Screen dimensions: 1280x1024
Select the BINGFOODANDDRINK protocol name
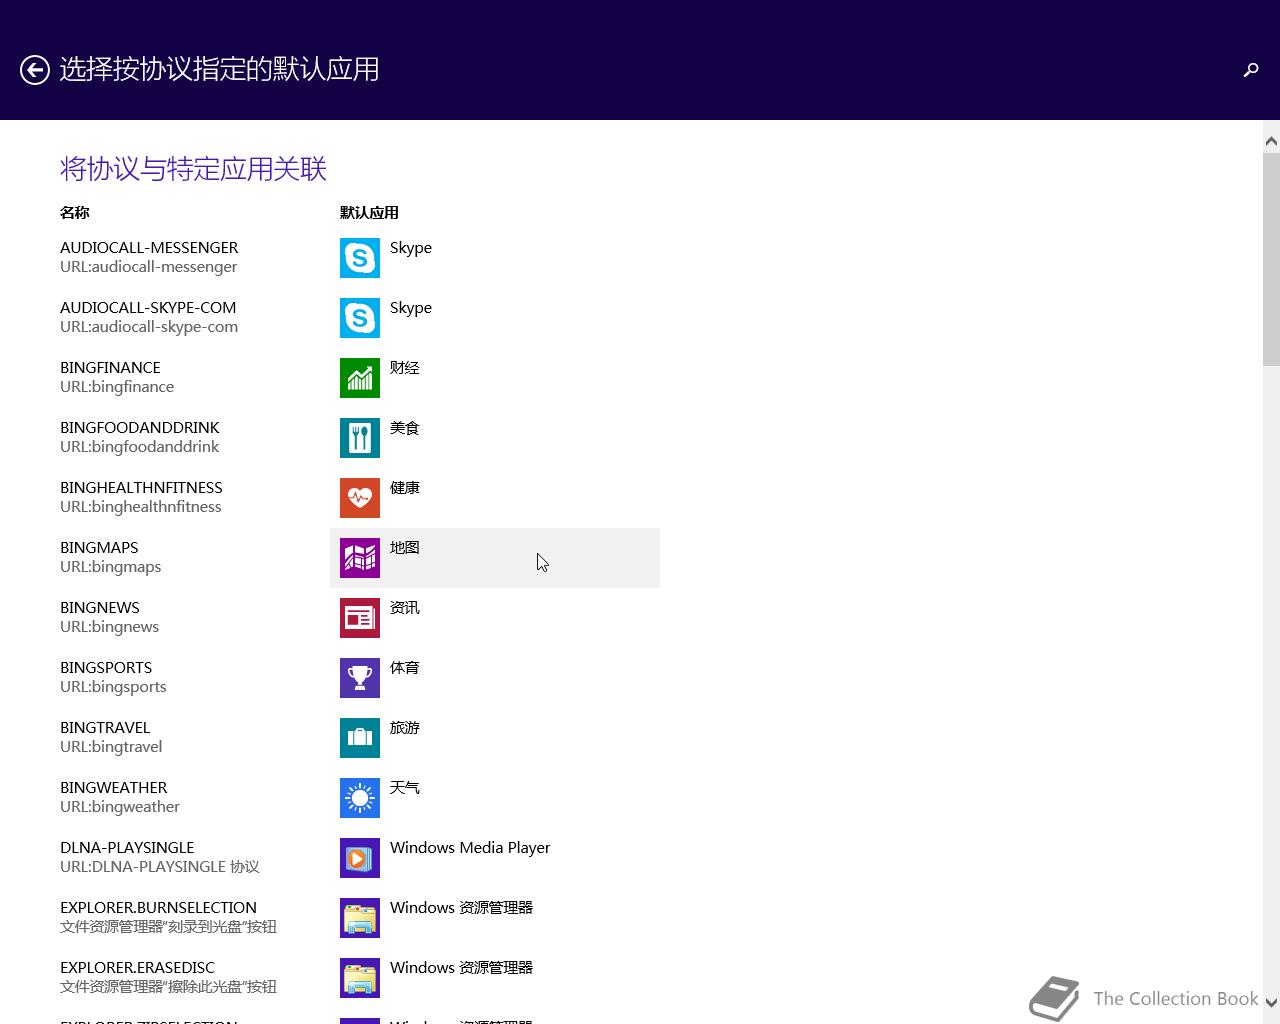[139, 428]
